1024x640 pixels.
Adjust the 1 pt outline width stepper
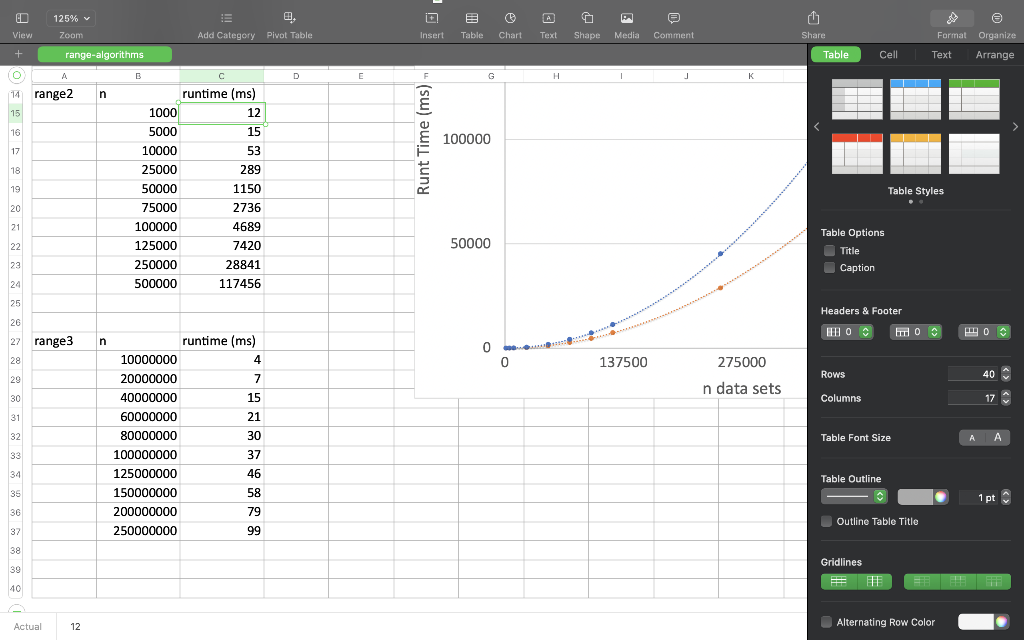tap(1006, 498)
